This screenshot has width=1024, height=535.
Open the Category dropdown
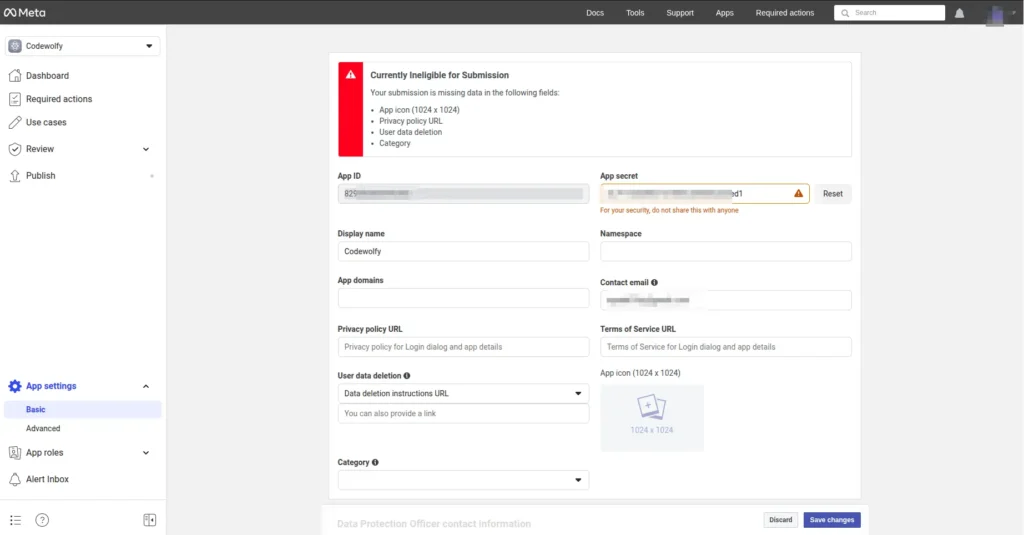[463, 481]
